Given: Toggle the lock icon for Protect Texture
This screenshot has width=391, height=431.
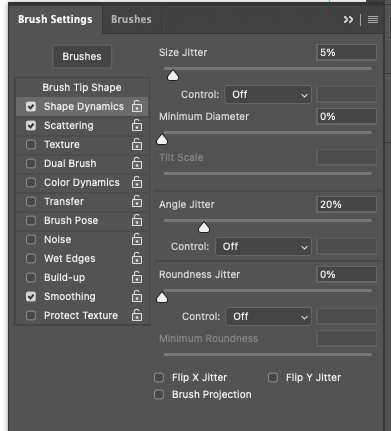Looking at the screenshot, I should (x=137, y=315).
